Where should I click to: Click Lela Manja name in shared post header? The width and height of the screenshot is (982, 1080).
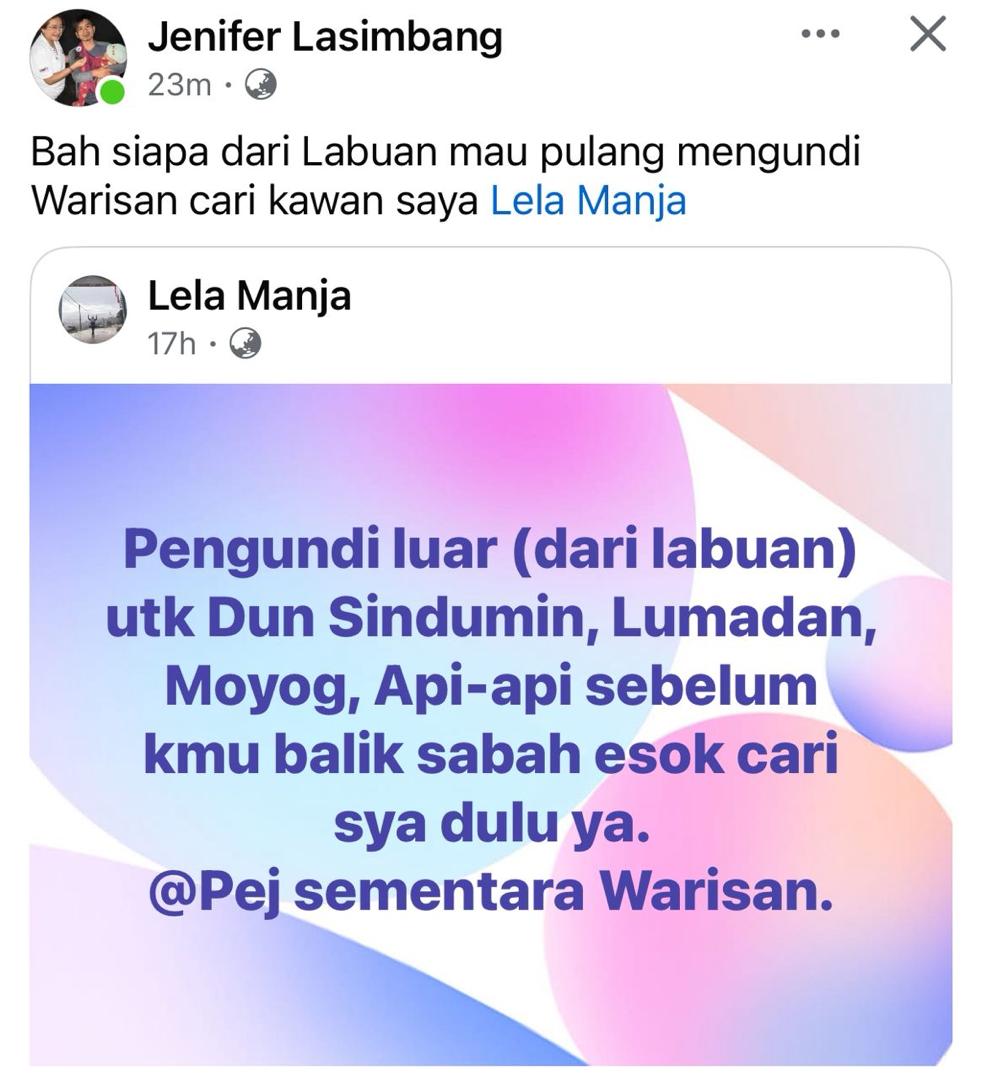249,296
